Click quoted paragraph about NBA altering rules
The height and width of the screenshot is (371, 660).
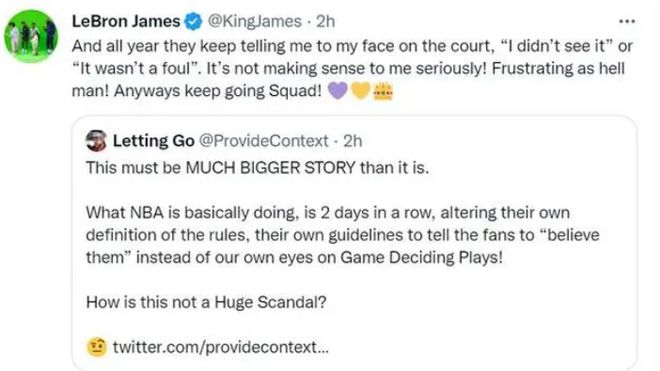click(x=343, y=235)
